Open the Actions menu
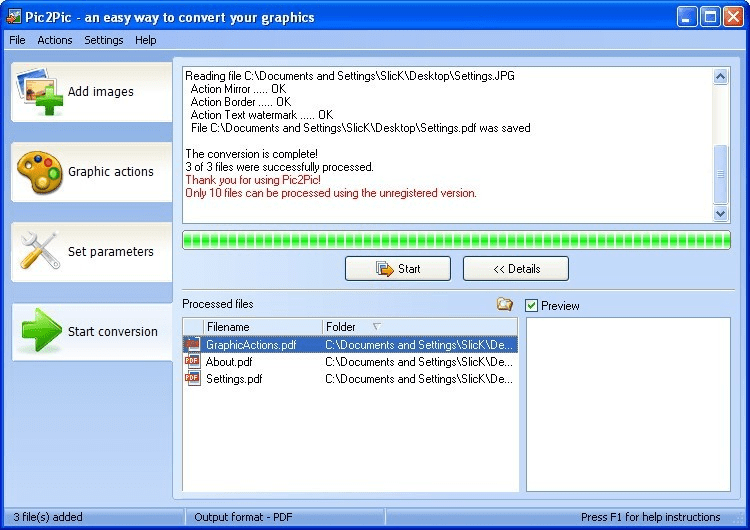 [55, 40]
